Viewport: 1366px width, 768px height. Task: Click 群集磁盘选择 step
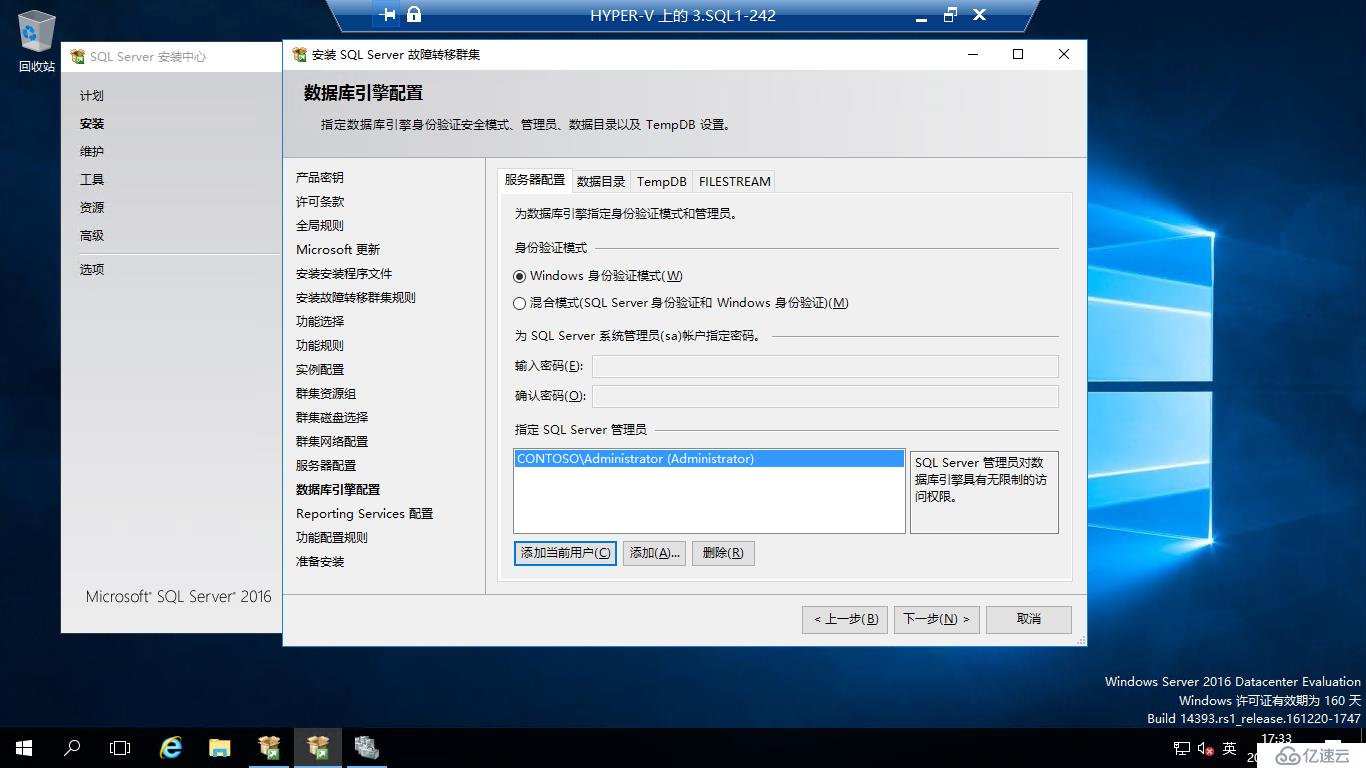pos(332,418)
